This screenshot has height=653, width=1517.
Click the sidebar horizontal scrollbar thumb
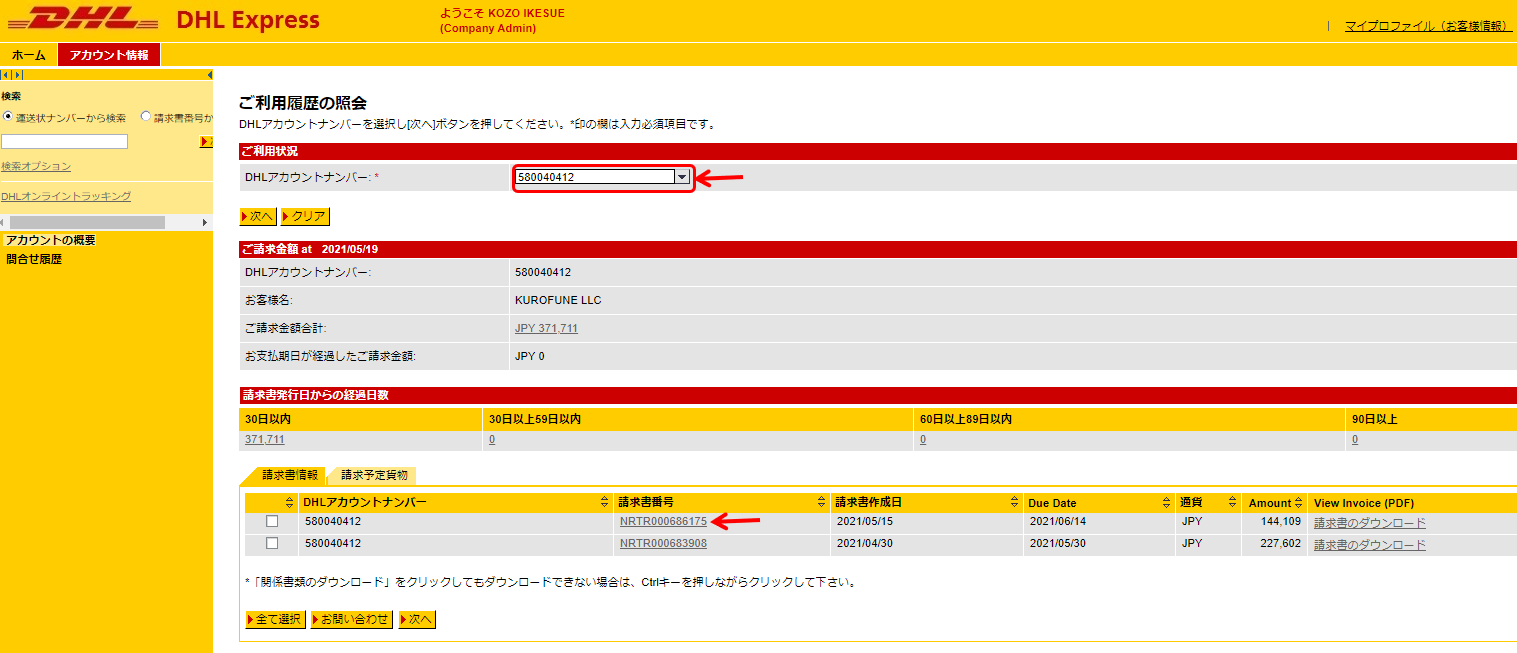coord(87,222)
